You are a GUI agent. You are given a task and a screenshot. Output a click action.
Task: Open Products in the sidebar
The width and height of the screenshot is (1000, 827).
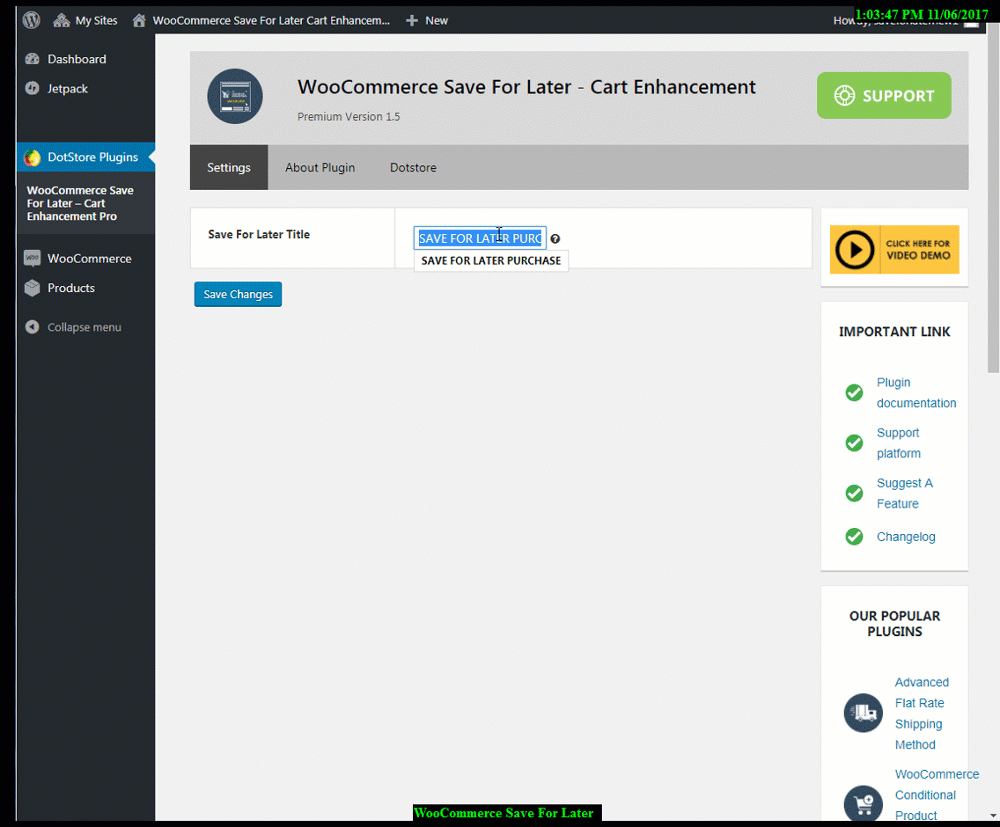coord(71,288)
